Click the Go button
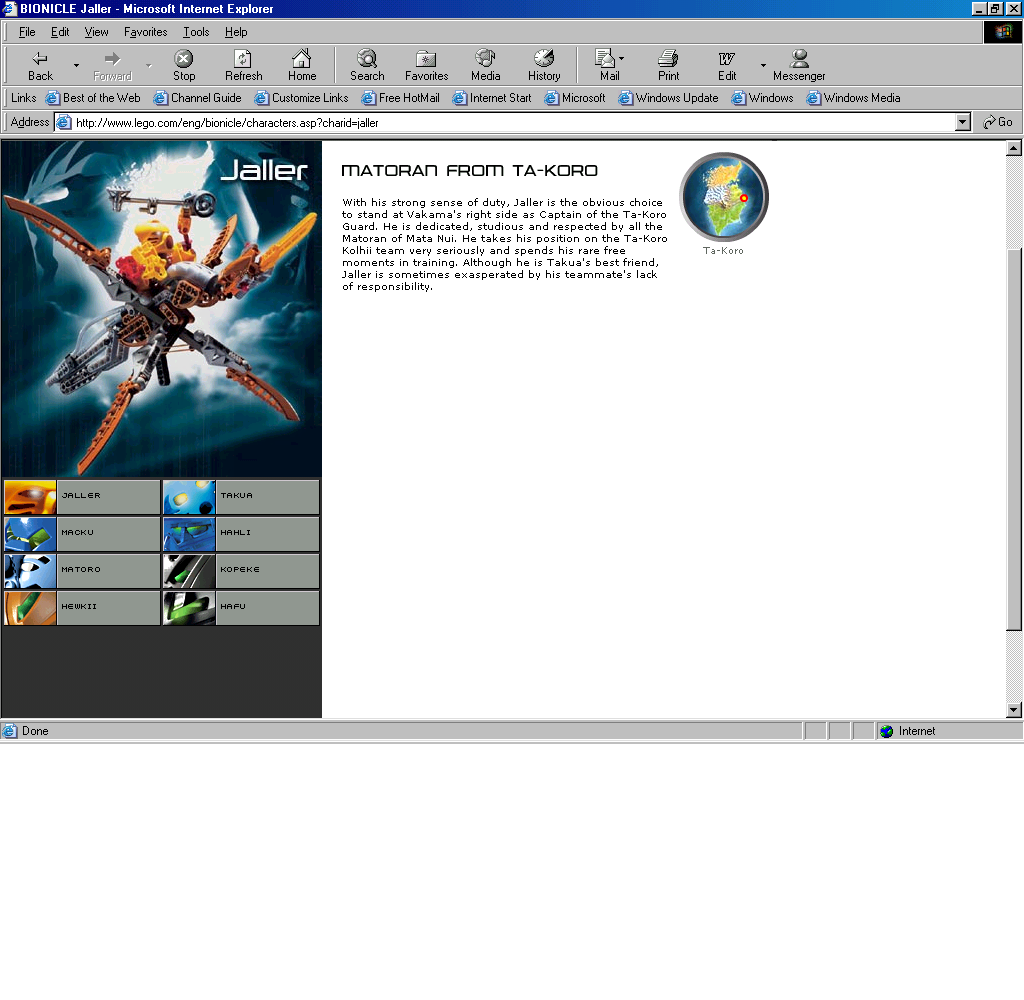This screenshot has width=1024, height=1000. click(998, 122)
